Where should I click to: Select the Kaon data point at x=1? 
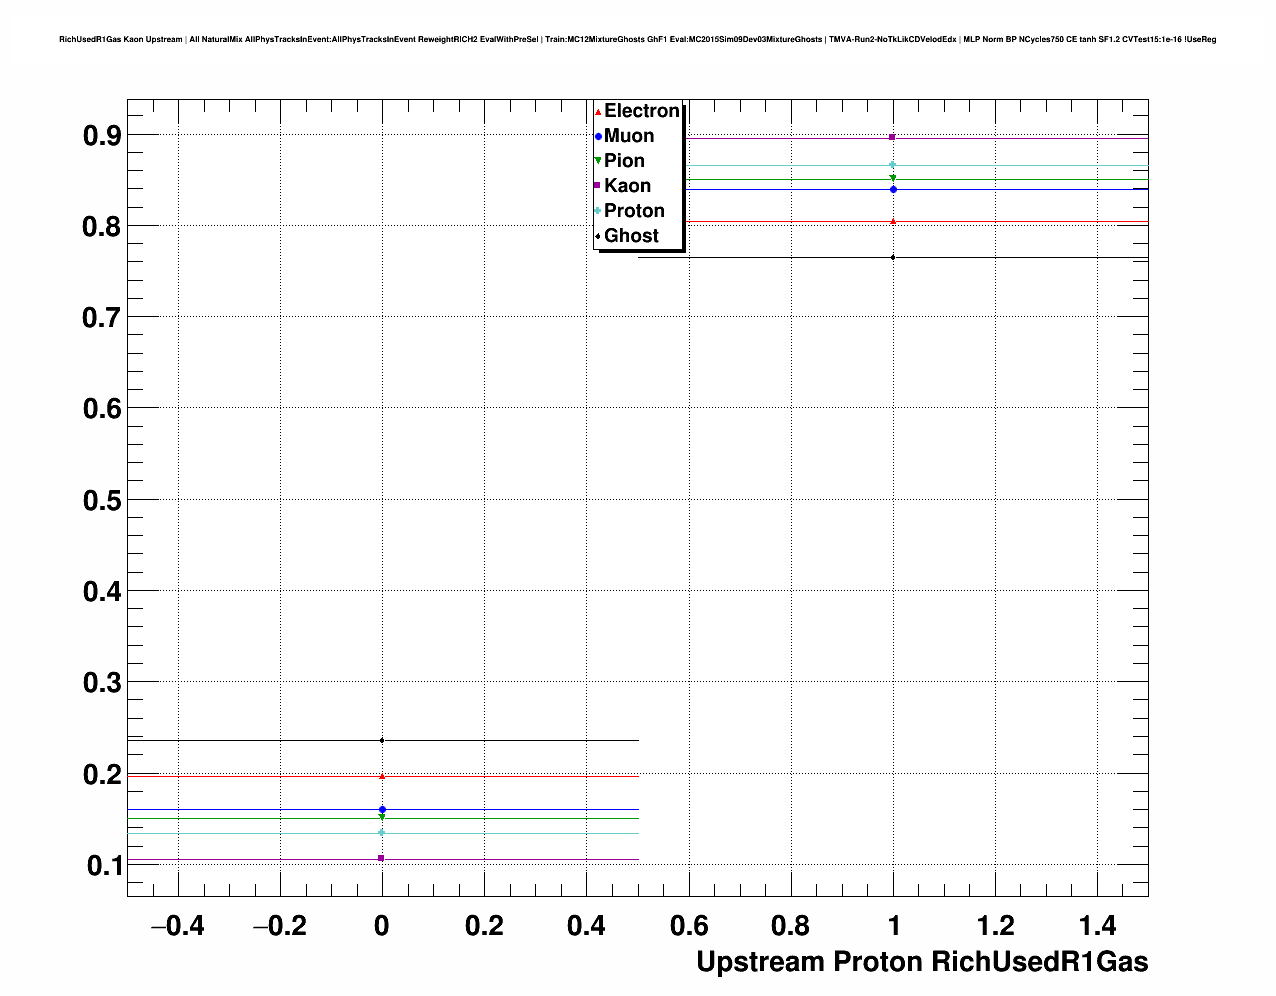[x=892, y=137]
